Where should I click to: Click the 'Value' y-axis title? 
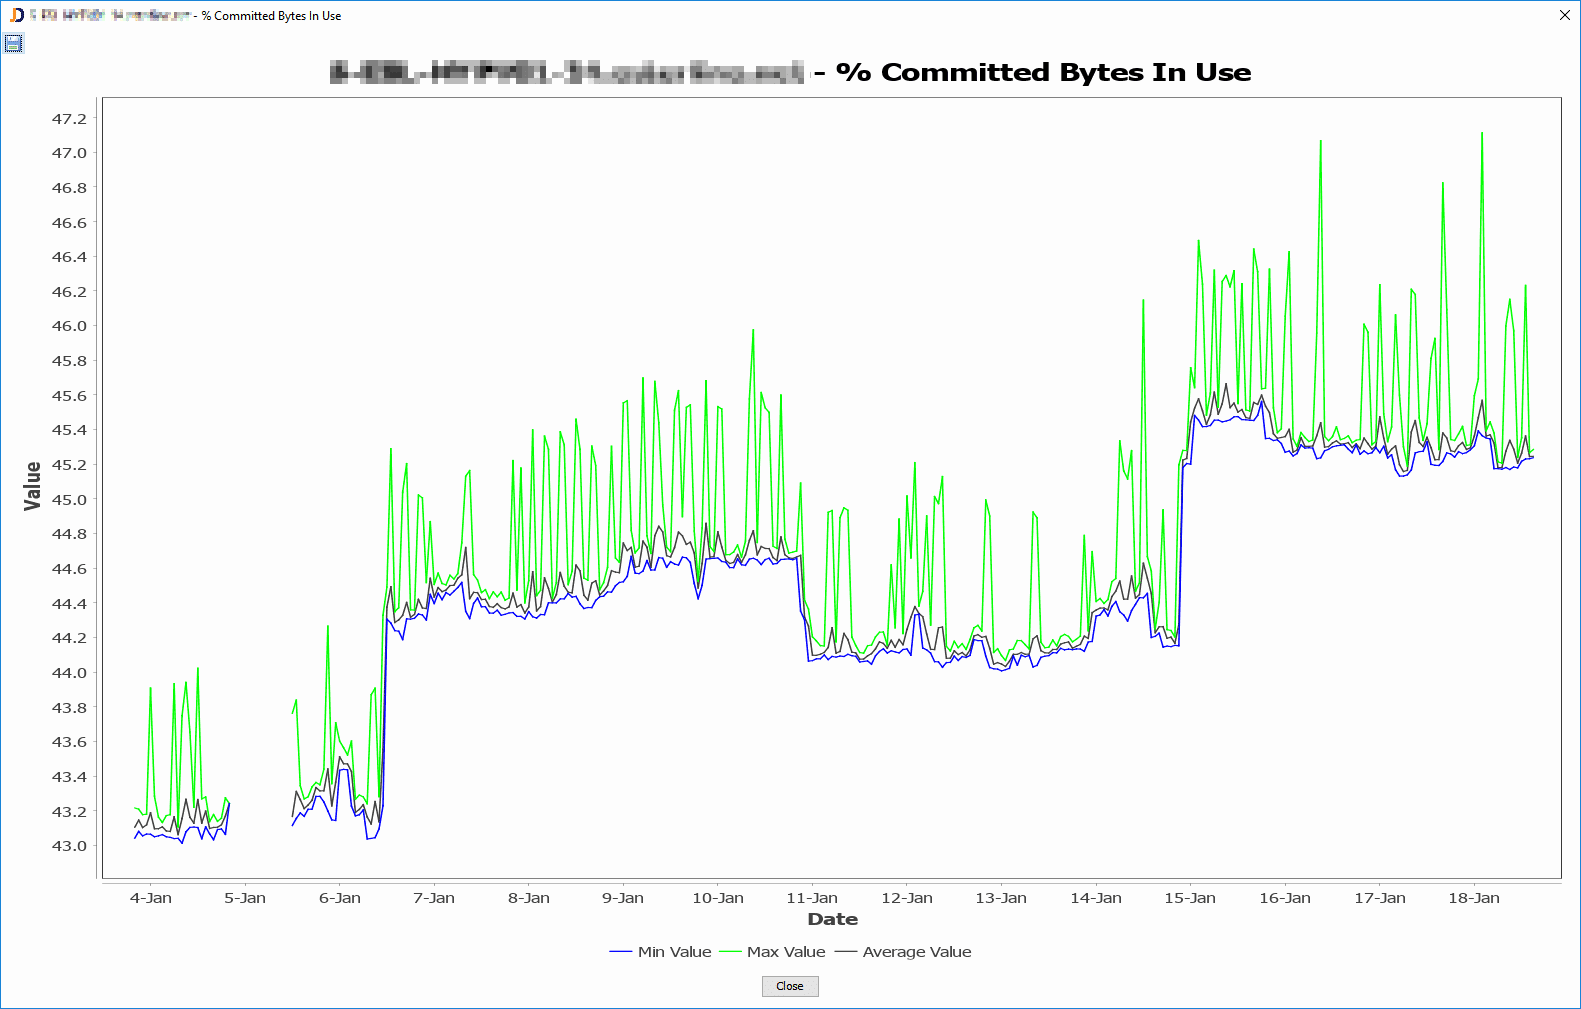click(x=33, y=486)
